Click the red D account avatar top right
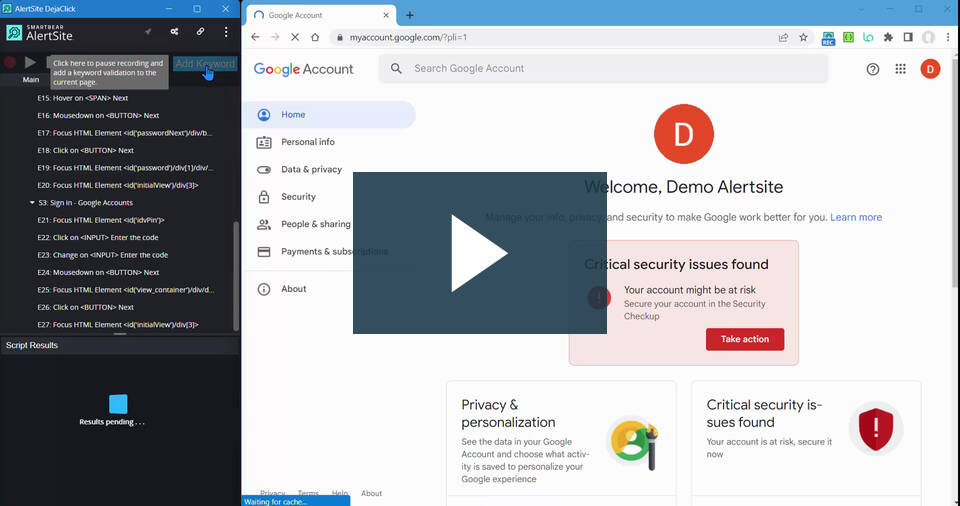Screen dimensions: 960x506 click(930, 69)
